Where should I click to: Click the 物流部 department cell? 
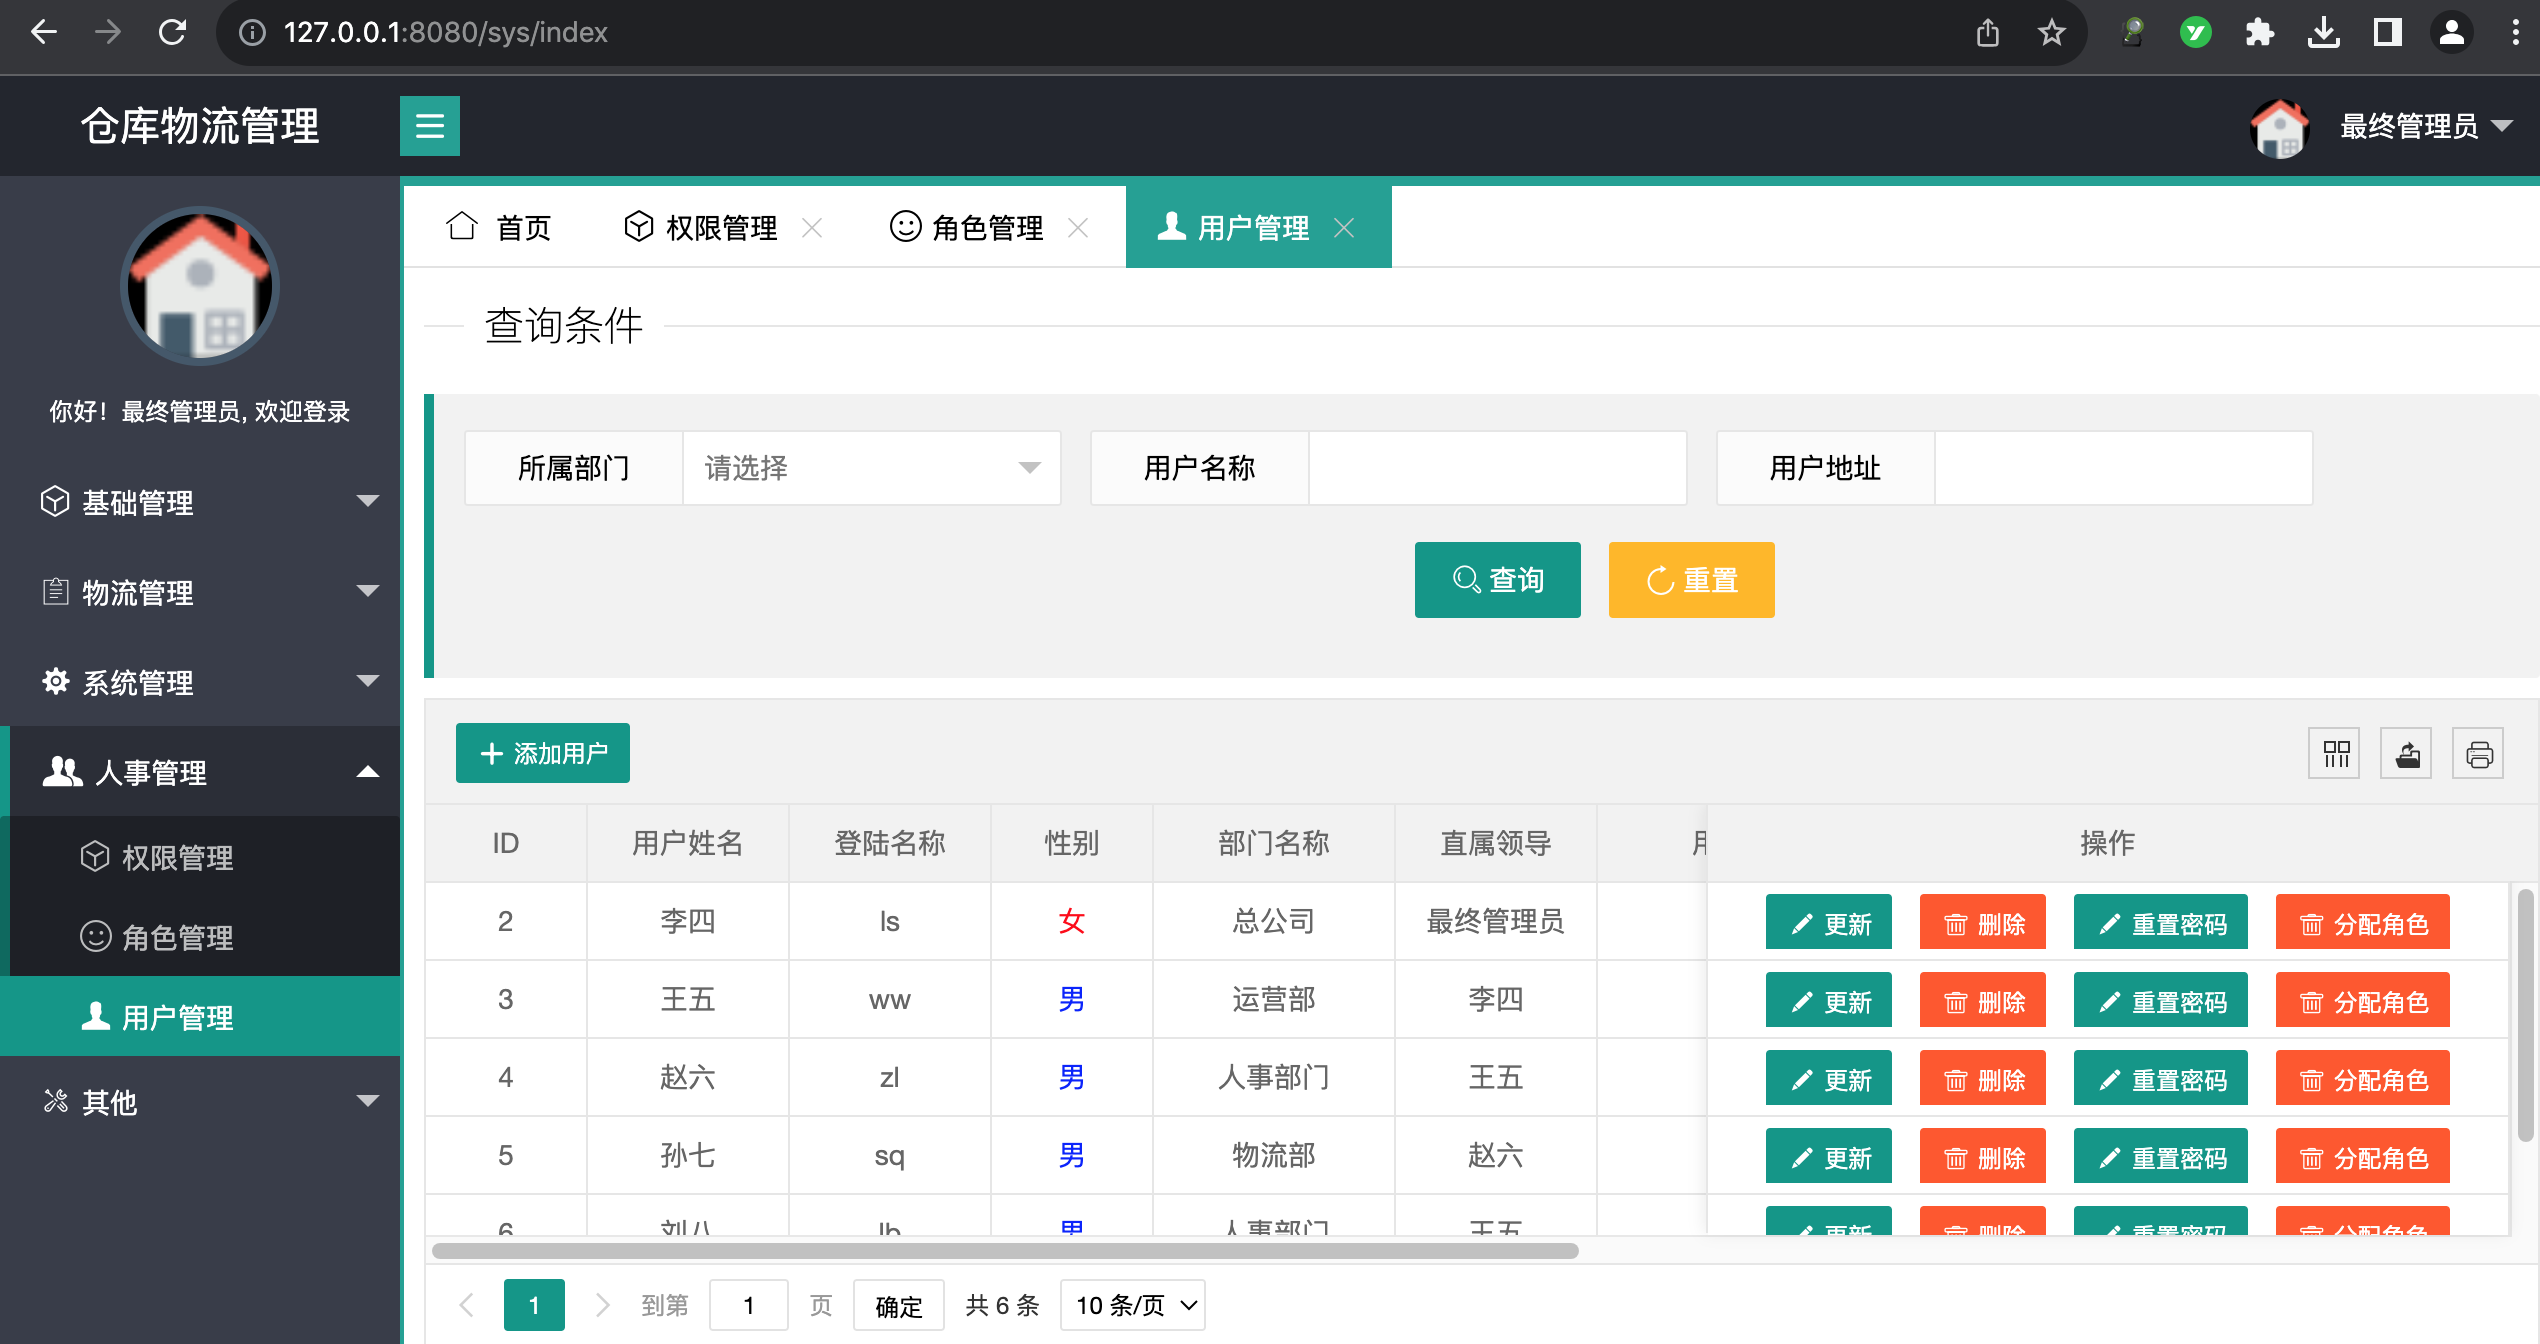click(x=1273, y=1155)
